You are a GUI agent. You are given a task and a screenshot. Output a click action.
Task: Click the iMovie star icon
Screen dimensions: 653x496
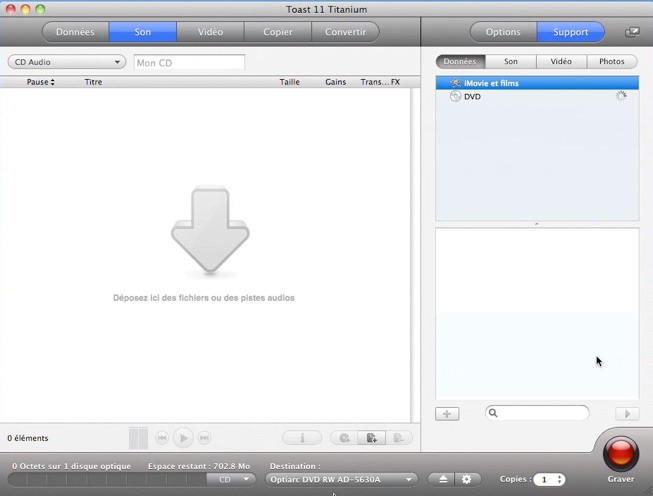coord(455,83)
